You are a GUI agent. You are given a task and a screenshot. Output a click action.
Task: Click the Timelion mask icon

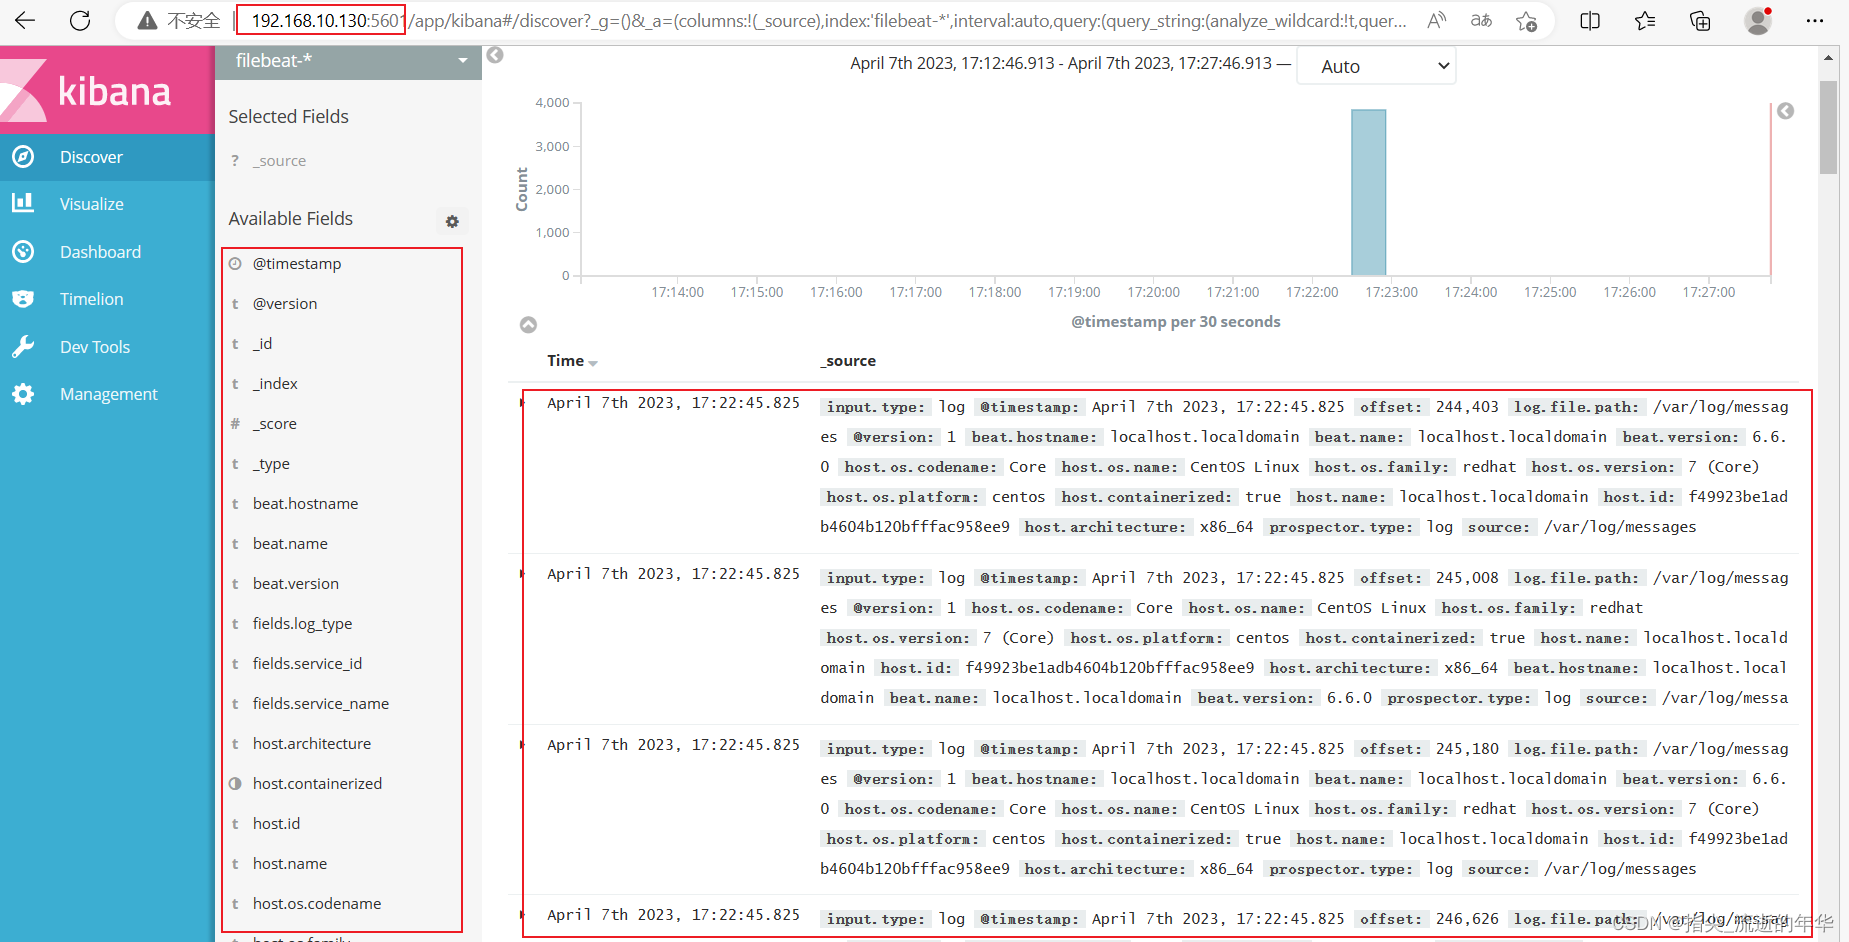(23, 299)
